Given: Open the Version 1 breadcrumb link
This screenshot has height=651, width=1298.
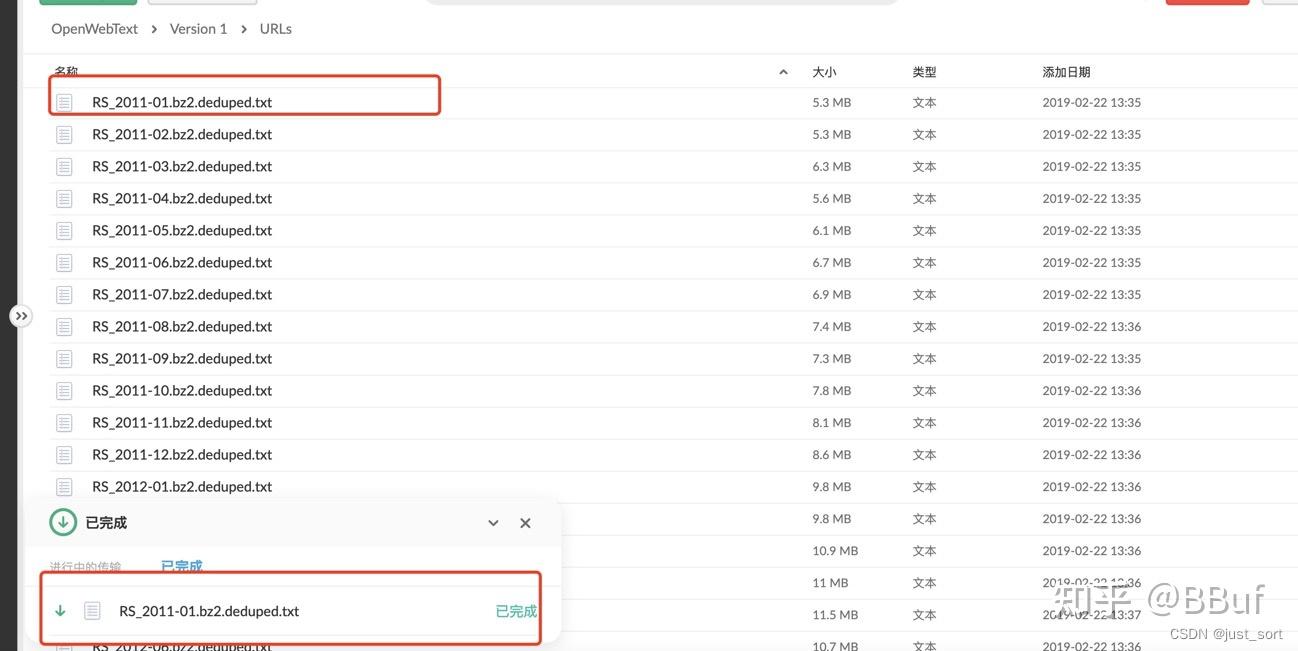Looking at the screenshot, I should tap(197, 28).
